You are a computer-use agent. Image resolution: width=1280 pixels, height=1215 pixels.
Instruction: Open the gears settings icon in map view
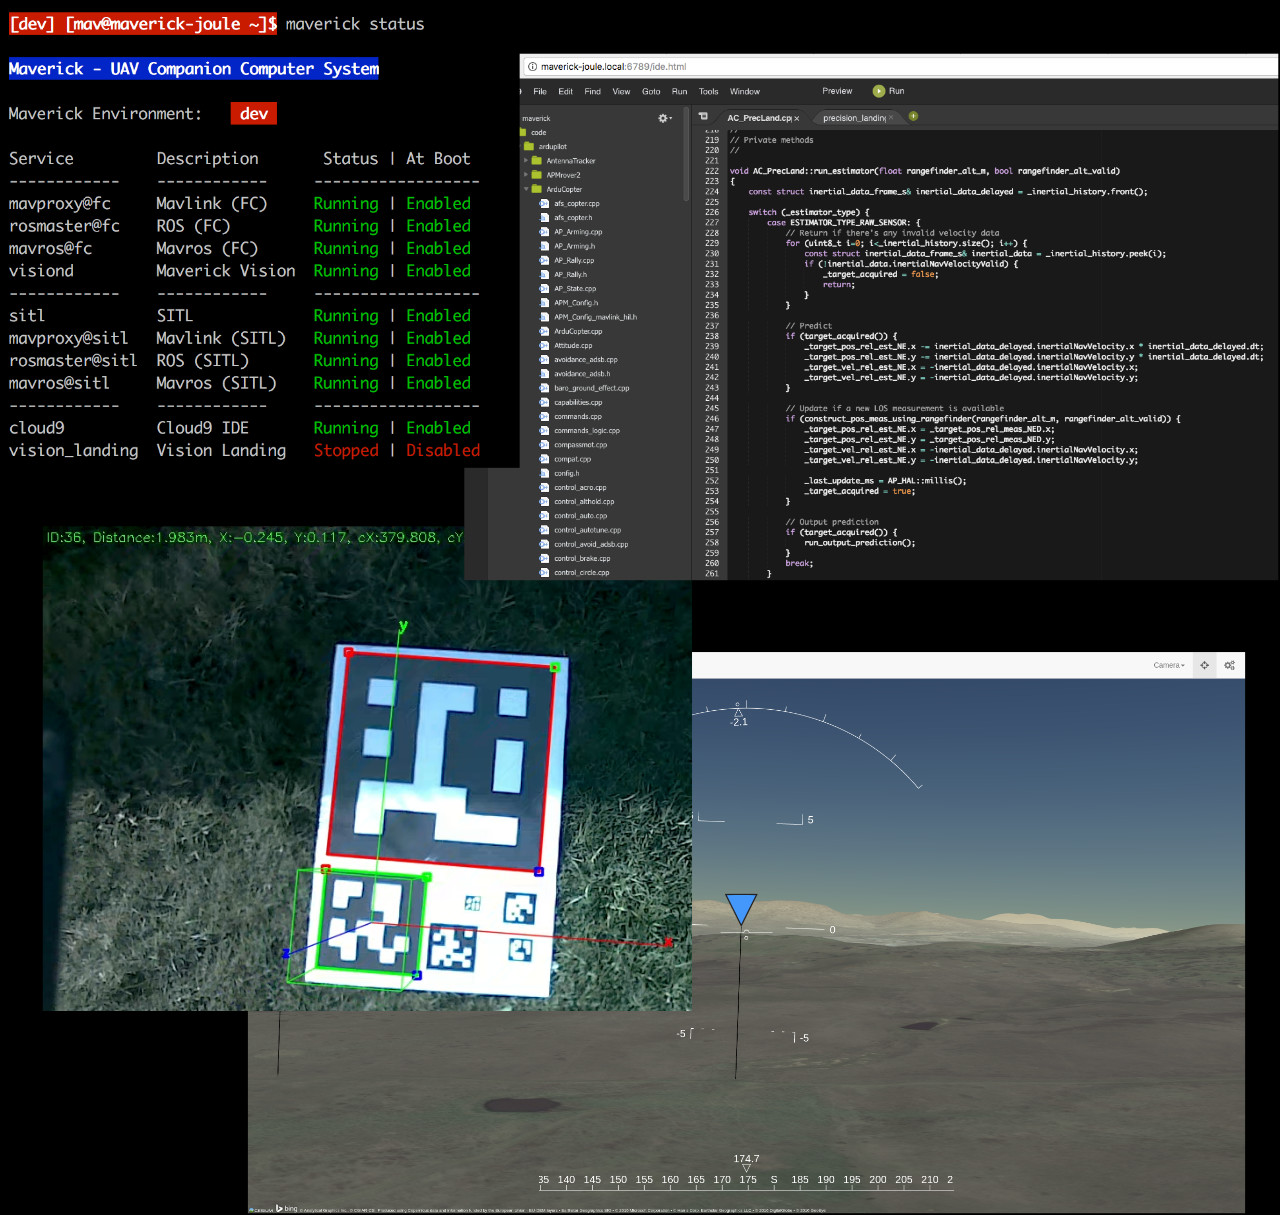tap(1230, 665)
